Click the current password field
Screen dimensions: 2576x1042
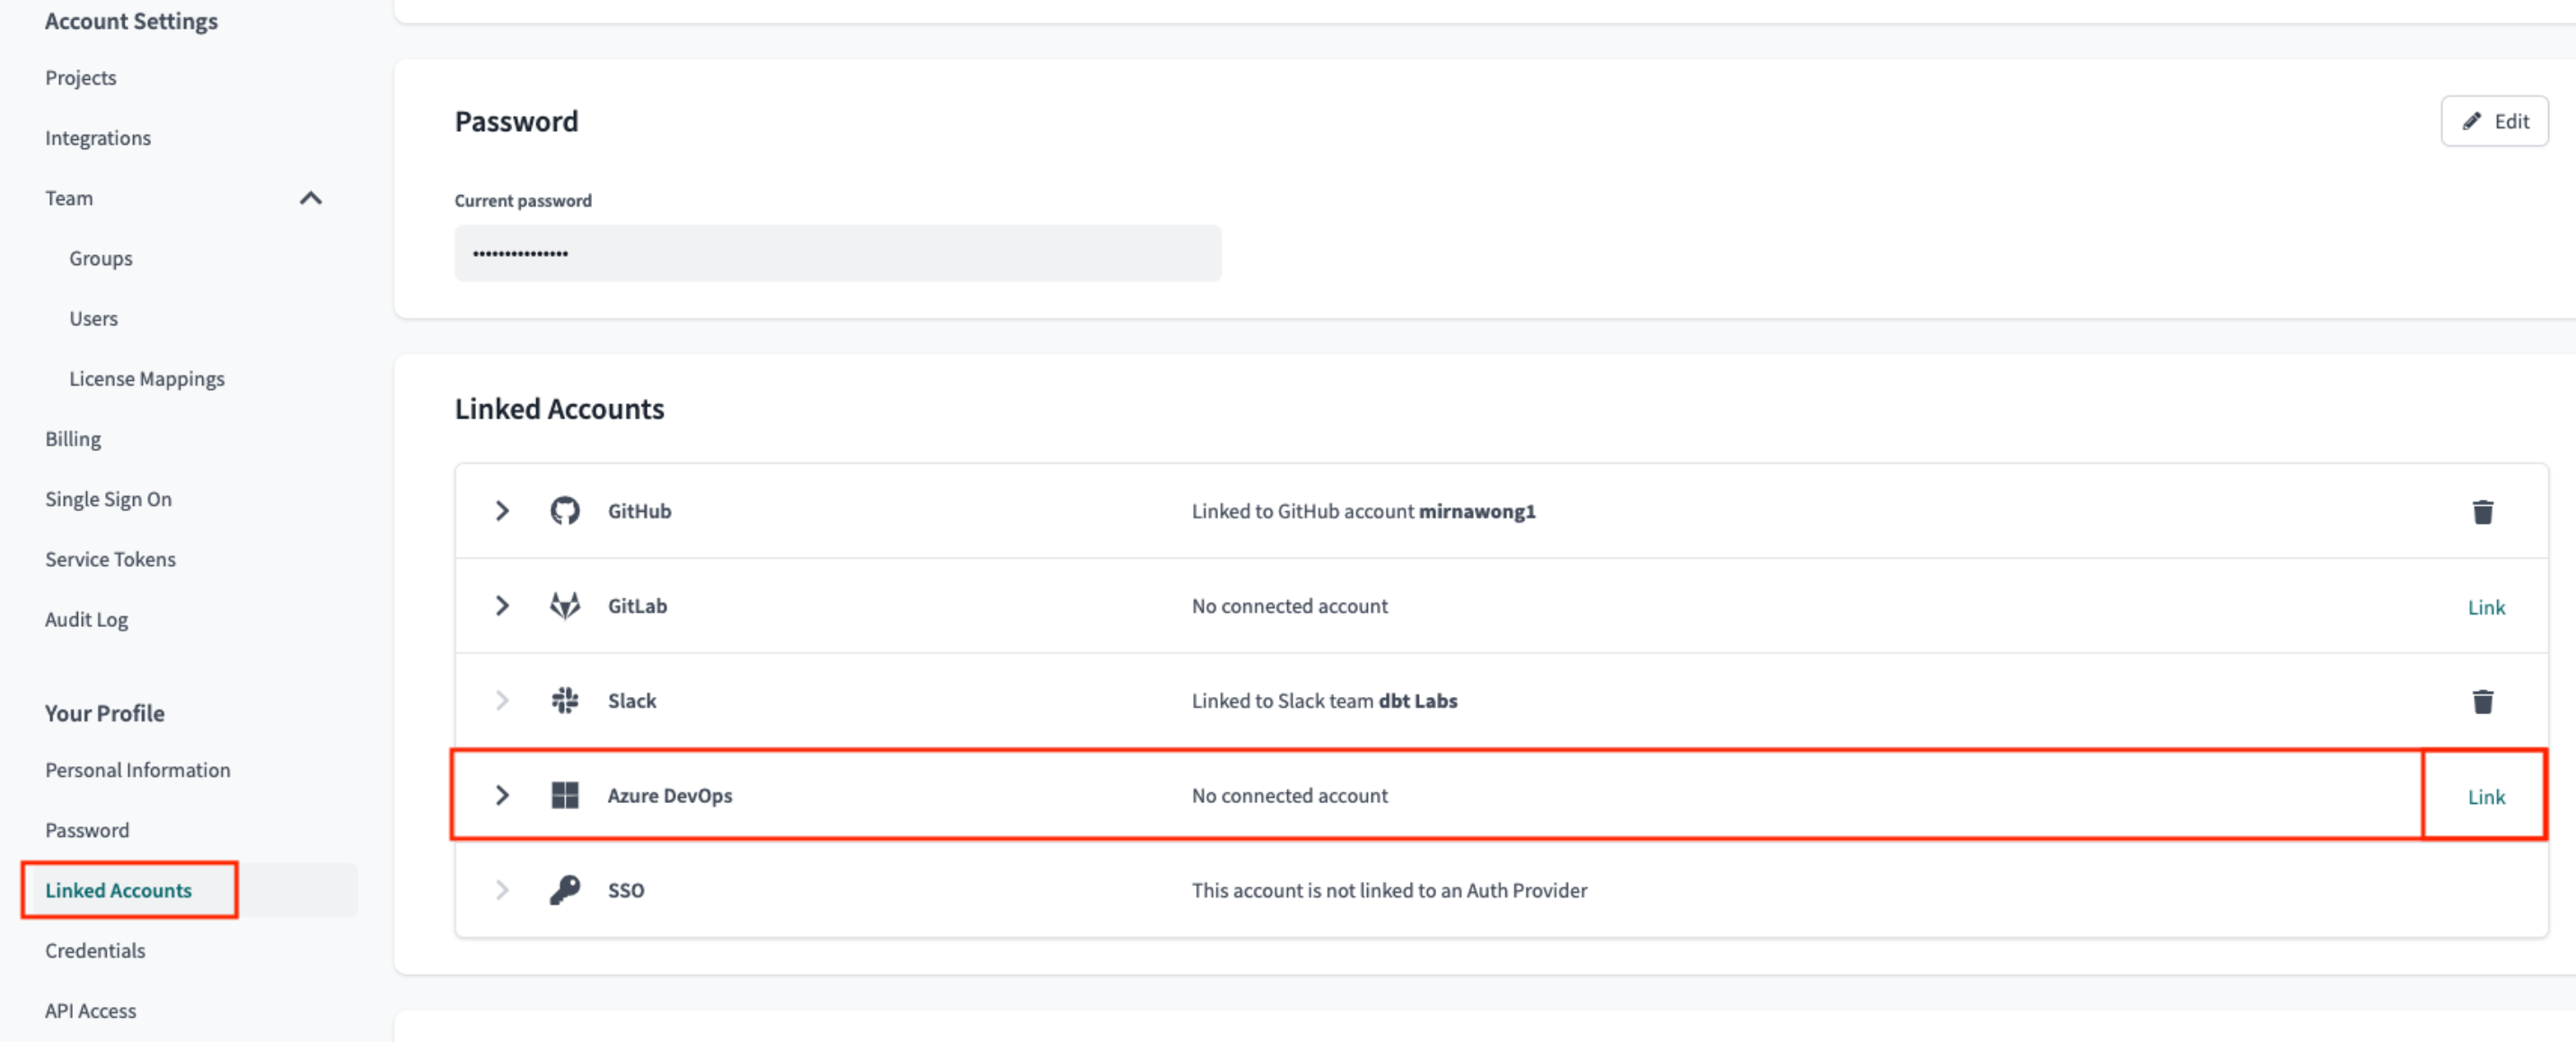(x=837, y=254)
